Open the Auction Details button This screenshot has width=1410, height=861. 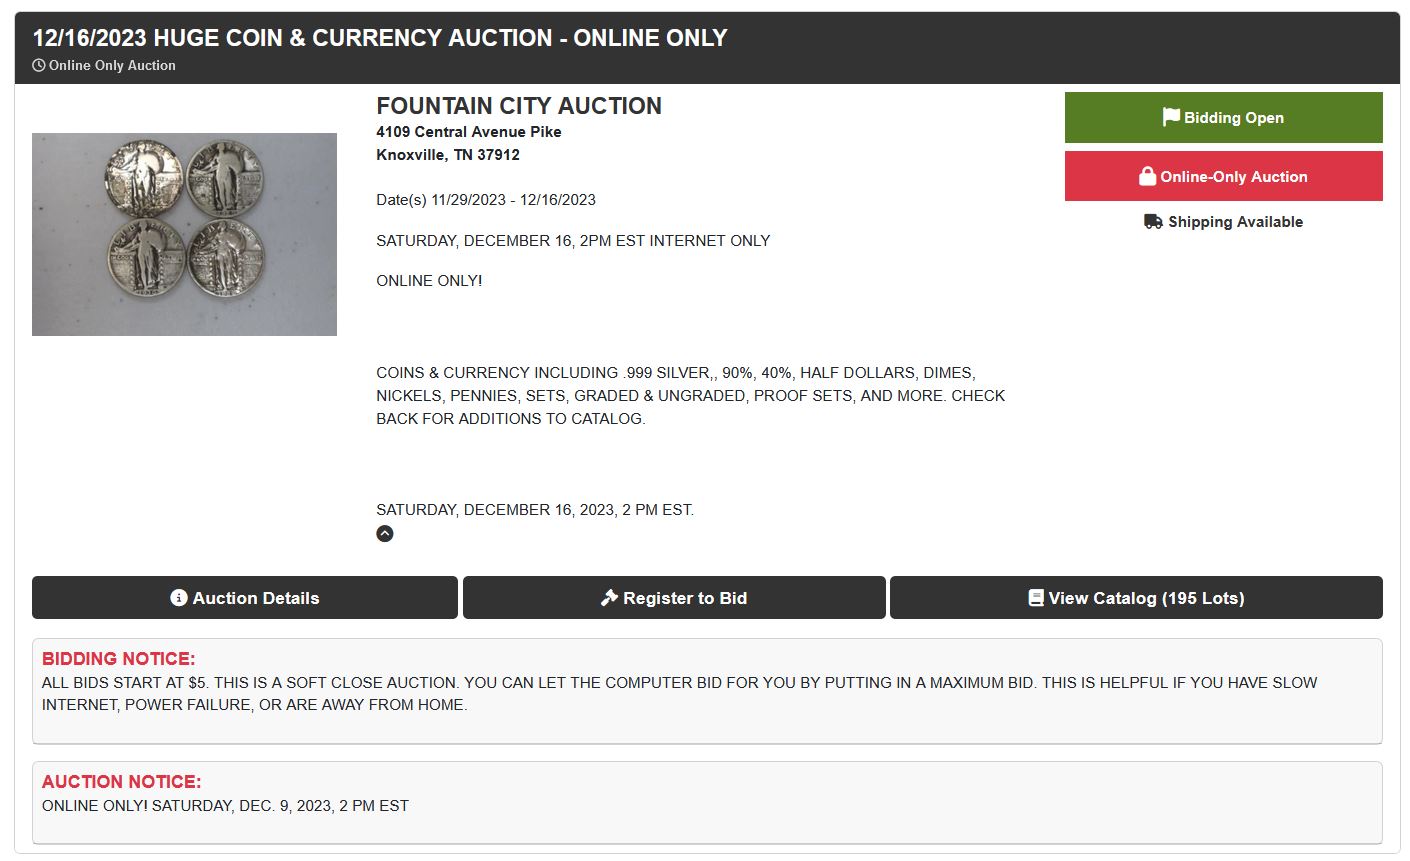[x=245, y=598]
